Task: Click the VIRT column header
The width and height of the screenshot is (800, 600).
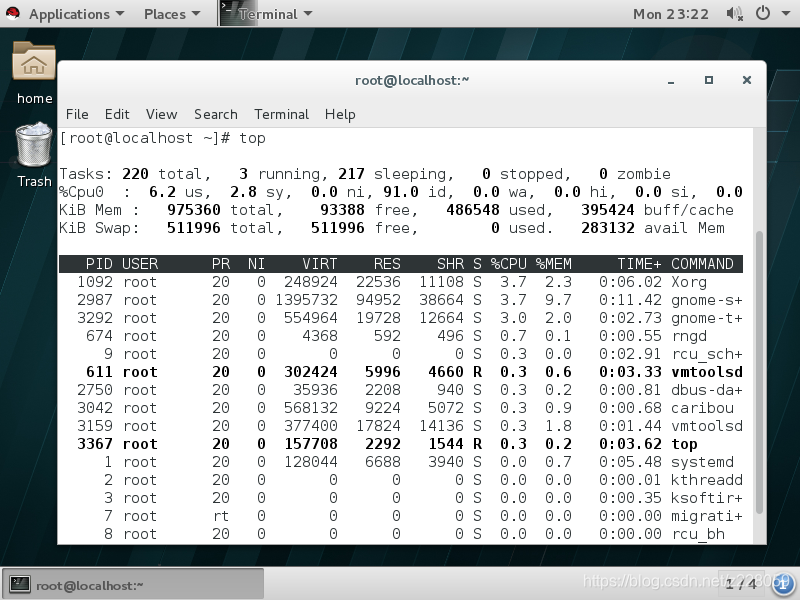Action: click(319, 264)
